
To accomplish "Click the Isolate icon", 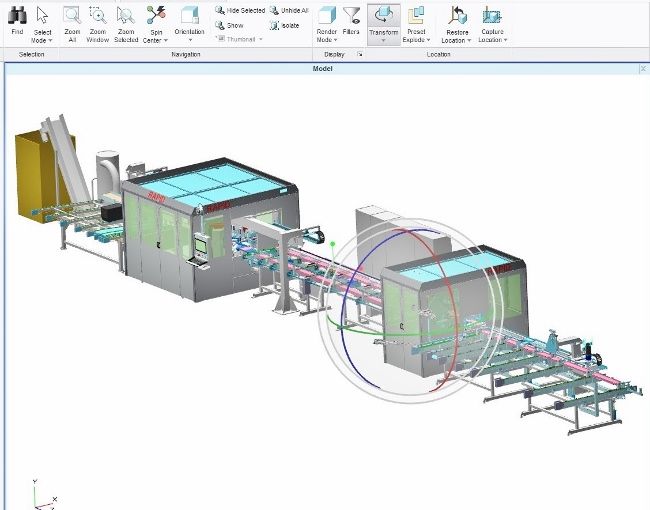I will click(273, 25).
